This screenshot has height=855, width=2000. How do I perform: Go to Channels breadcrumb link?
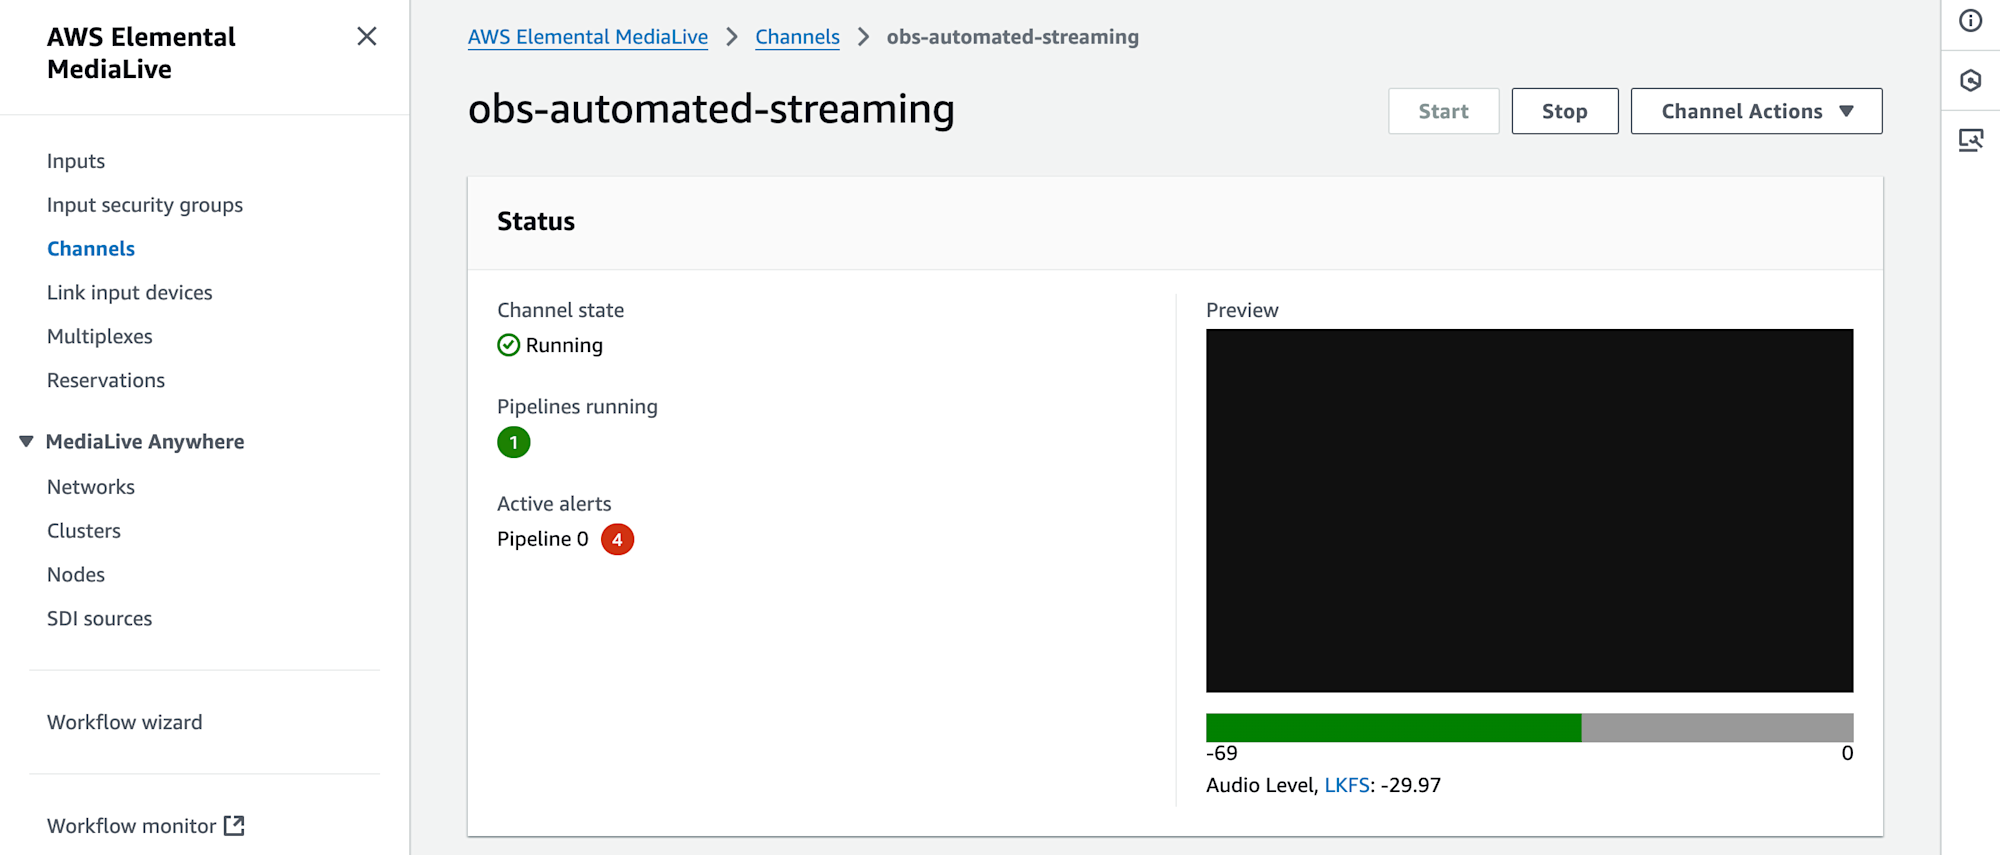pos(797,37)
